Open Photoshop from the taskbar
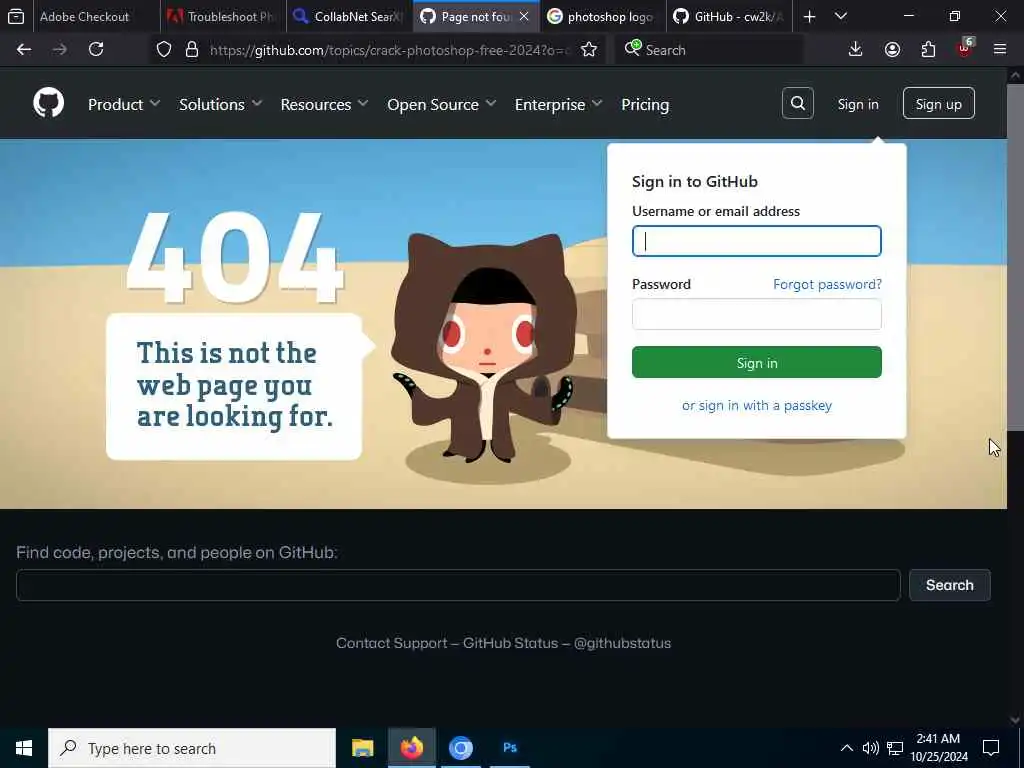 point(510,748)
